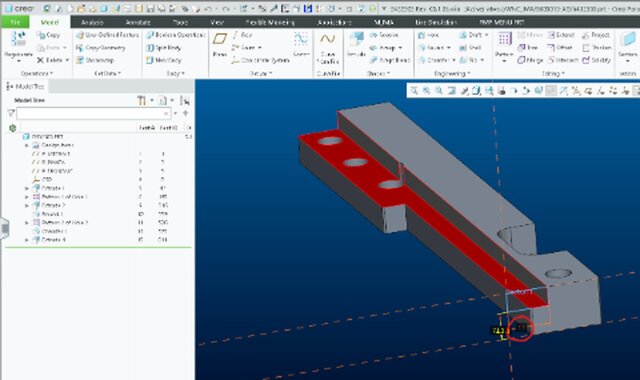Viewport: 640px width, 380px height.
Task: Expand Pattern 1 of Hole 1
Action: point(27,197)
